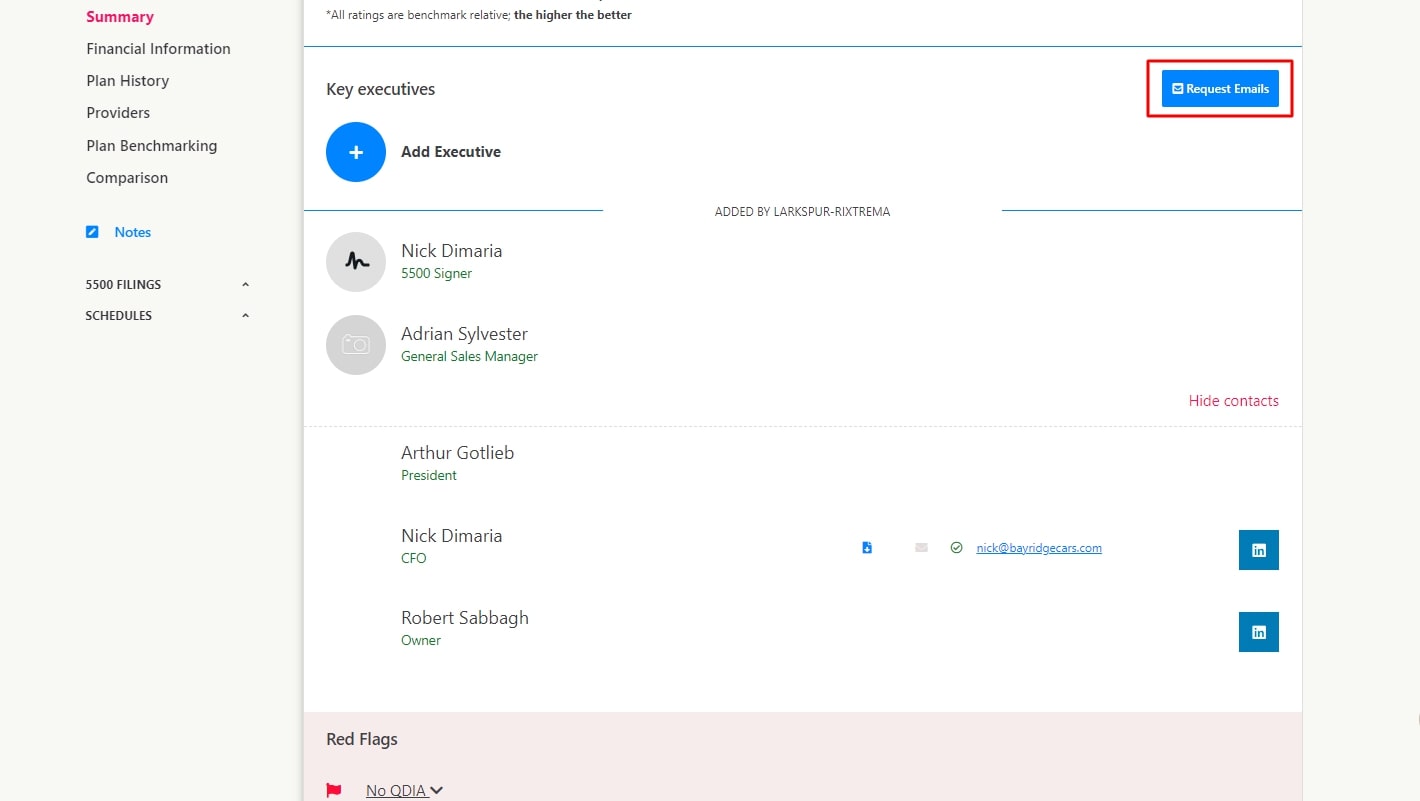This screenshot has width=1420, height=801.
Task: Select Providers in the sidebar
Action: pos(118,113)
